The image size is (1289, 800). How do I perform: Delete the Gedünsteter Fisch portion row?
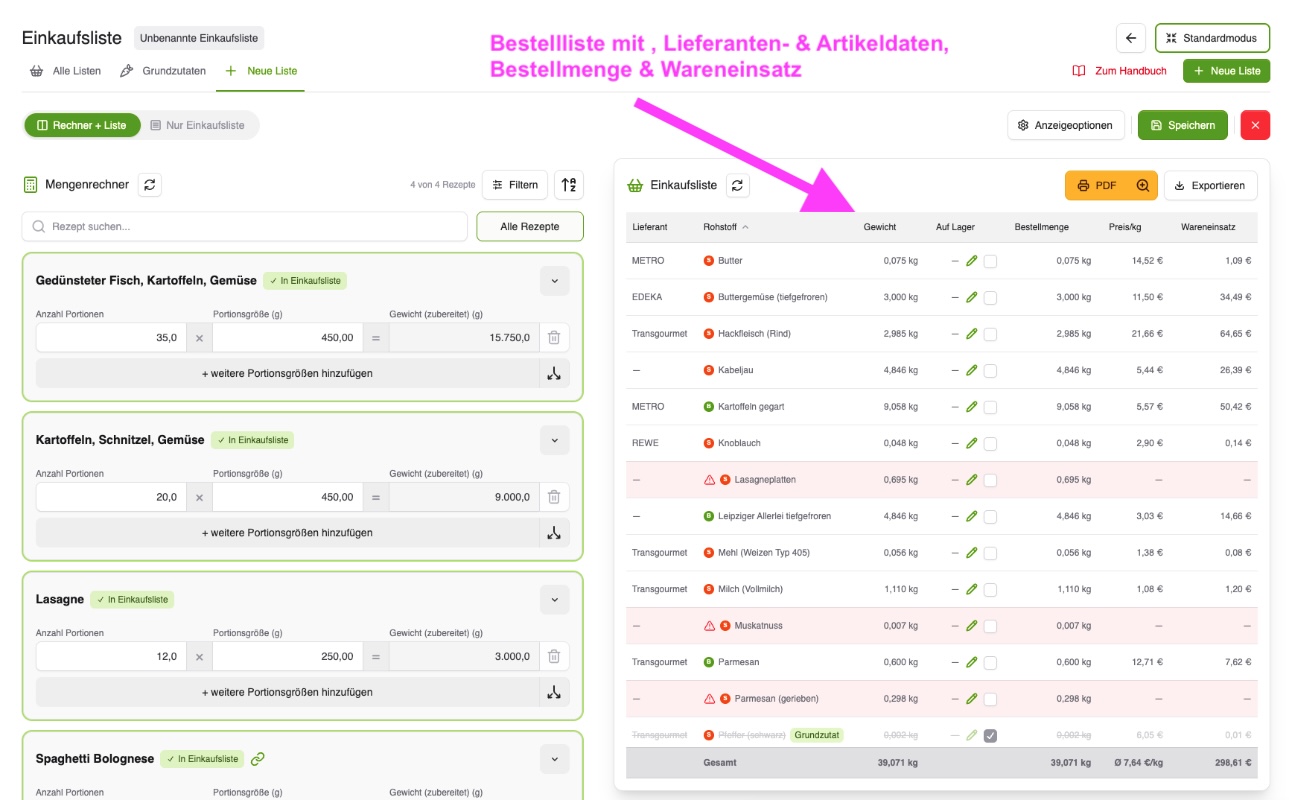coord(554,338)
